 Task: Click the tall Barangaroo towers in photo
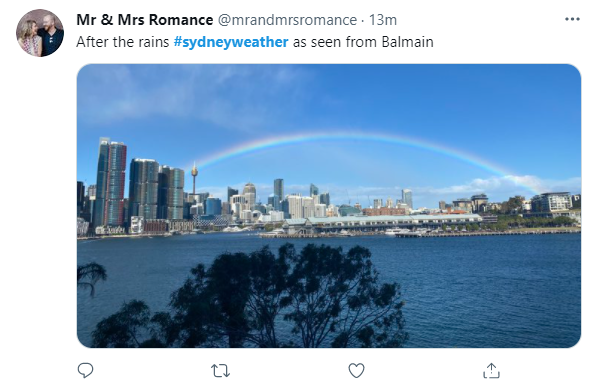pyautogui.click(x=111, y=183)
